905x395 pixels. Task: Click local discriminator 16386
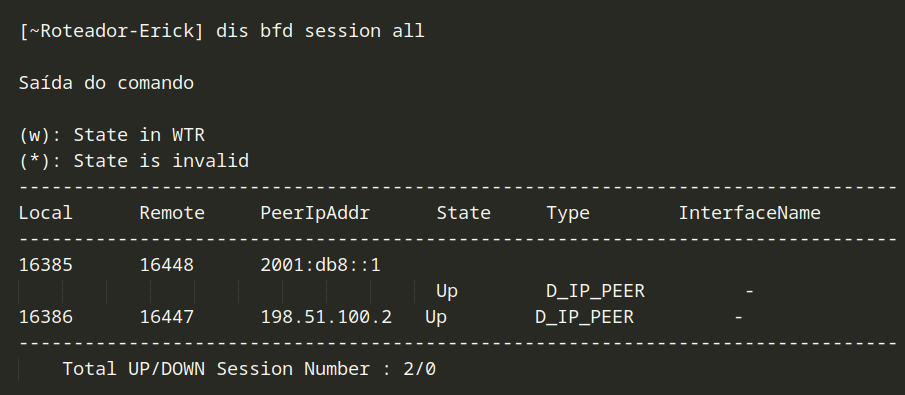[46, 317]
